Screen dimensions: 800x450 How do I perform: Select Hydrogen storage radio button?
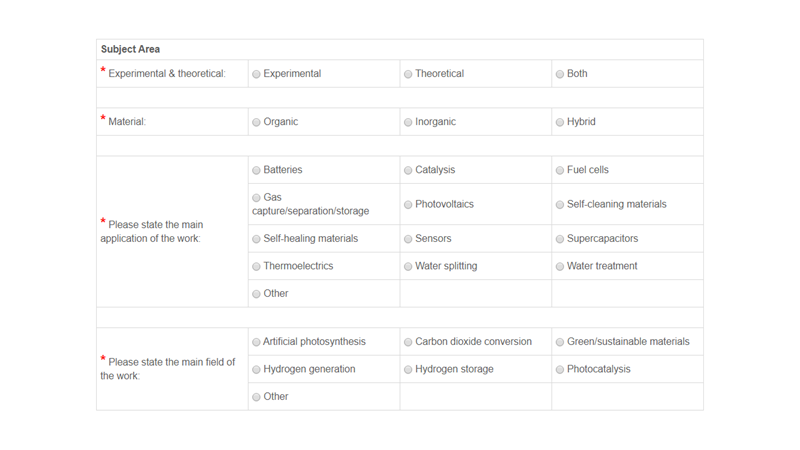click(x=408, y=370)
